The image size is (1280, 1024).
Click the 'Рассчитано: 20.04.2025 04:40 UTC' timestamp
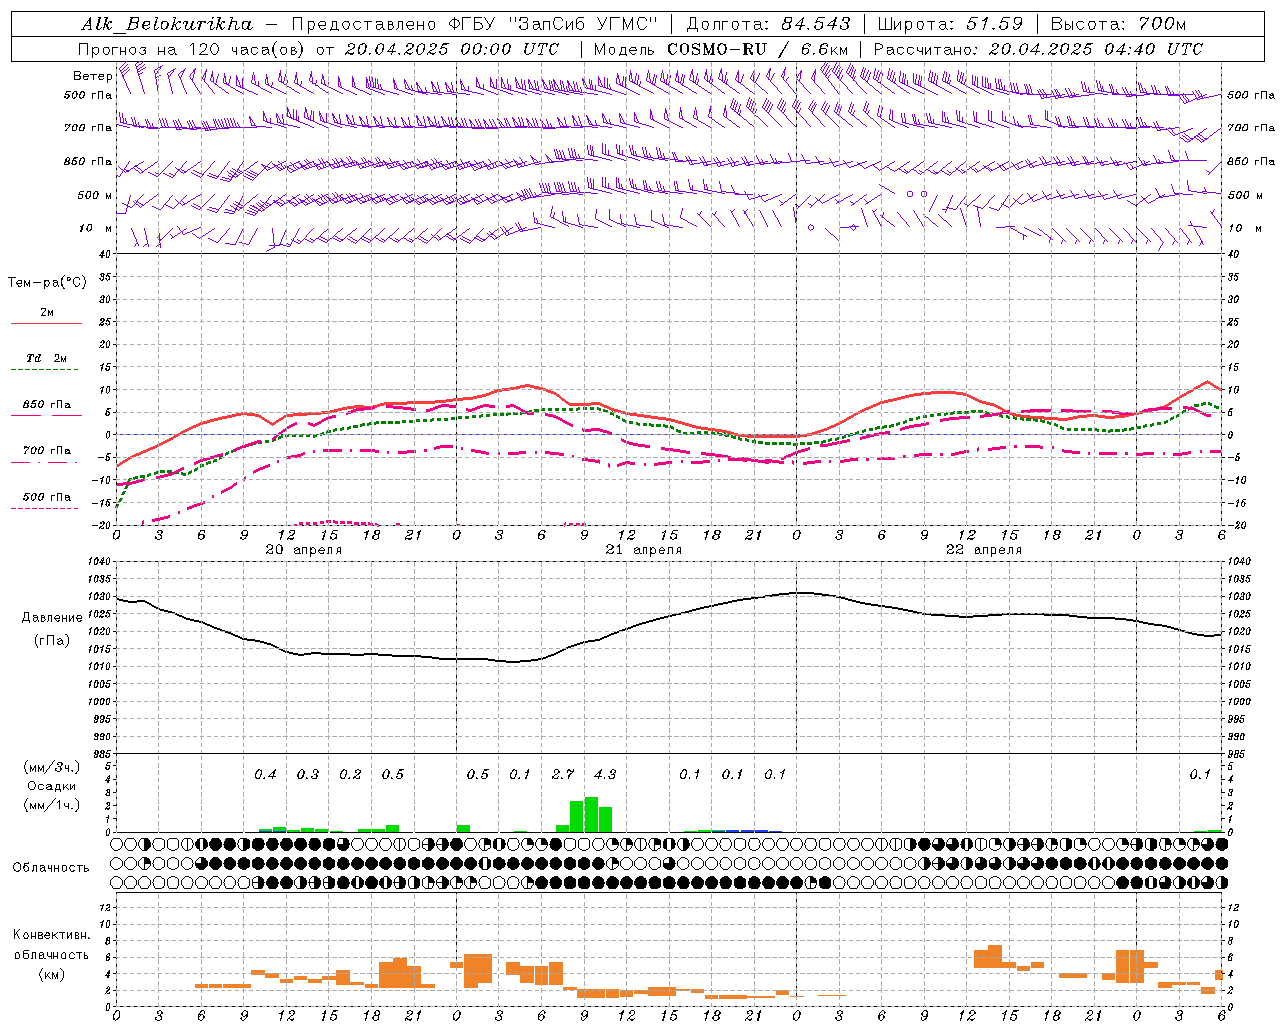(x=1038, y=49)
